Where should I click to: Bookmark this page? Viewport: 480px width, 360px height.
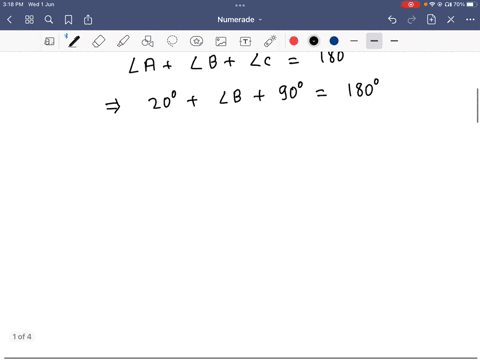tap(68, 20)
